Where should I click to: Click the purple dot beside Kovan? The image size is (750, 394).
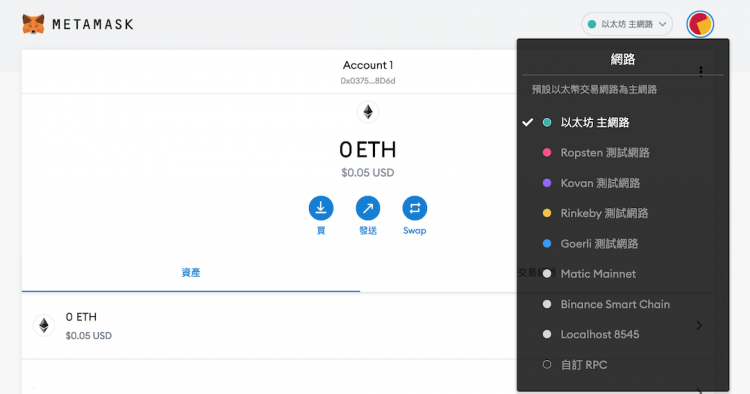click(547, 183)
